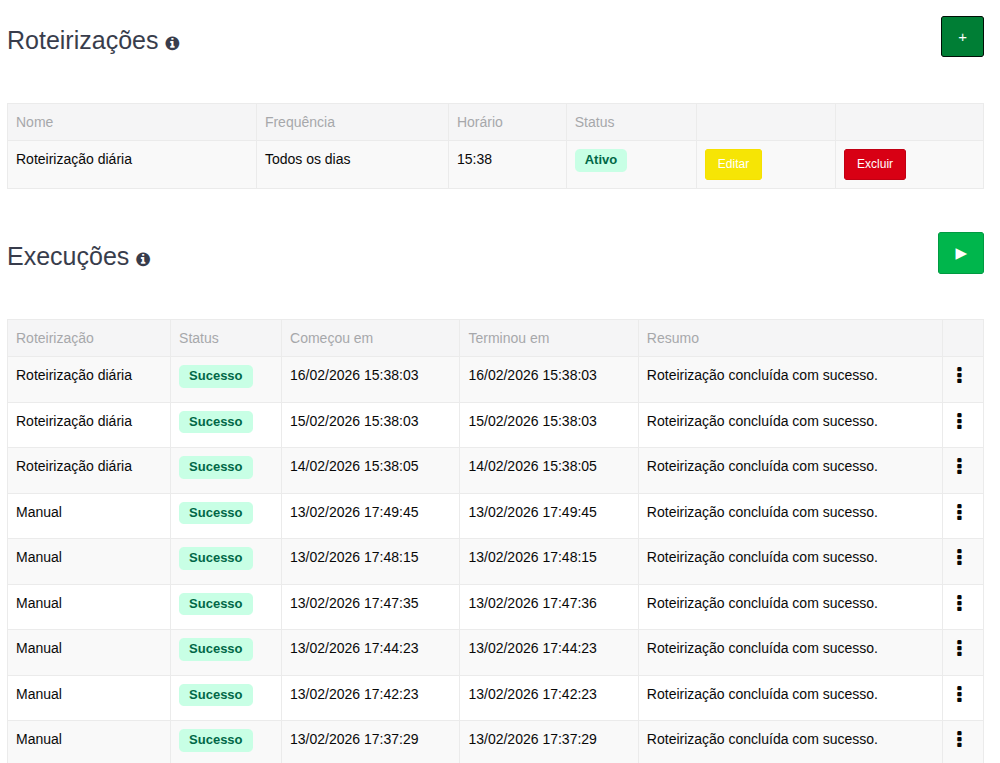Edit the Roteirização diária schedule
The height and width of the screenshot is (763, 1000).
coord(733,164)
